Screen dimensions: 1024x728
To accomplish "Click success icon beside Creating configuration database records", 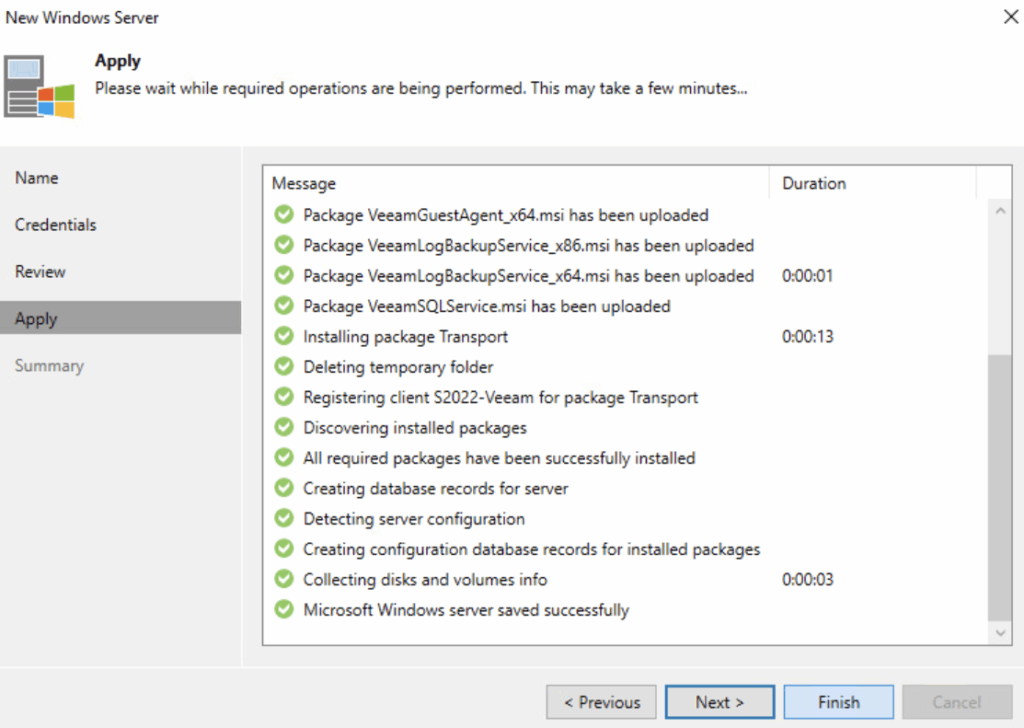I will click(x=284, y=548).
